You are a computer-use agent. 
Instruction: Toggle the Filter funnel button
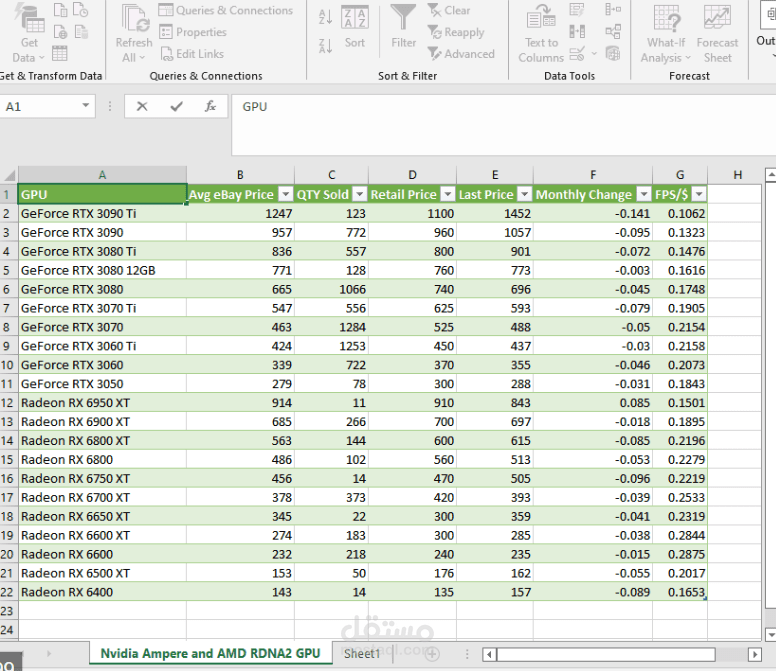[403, 27]
